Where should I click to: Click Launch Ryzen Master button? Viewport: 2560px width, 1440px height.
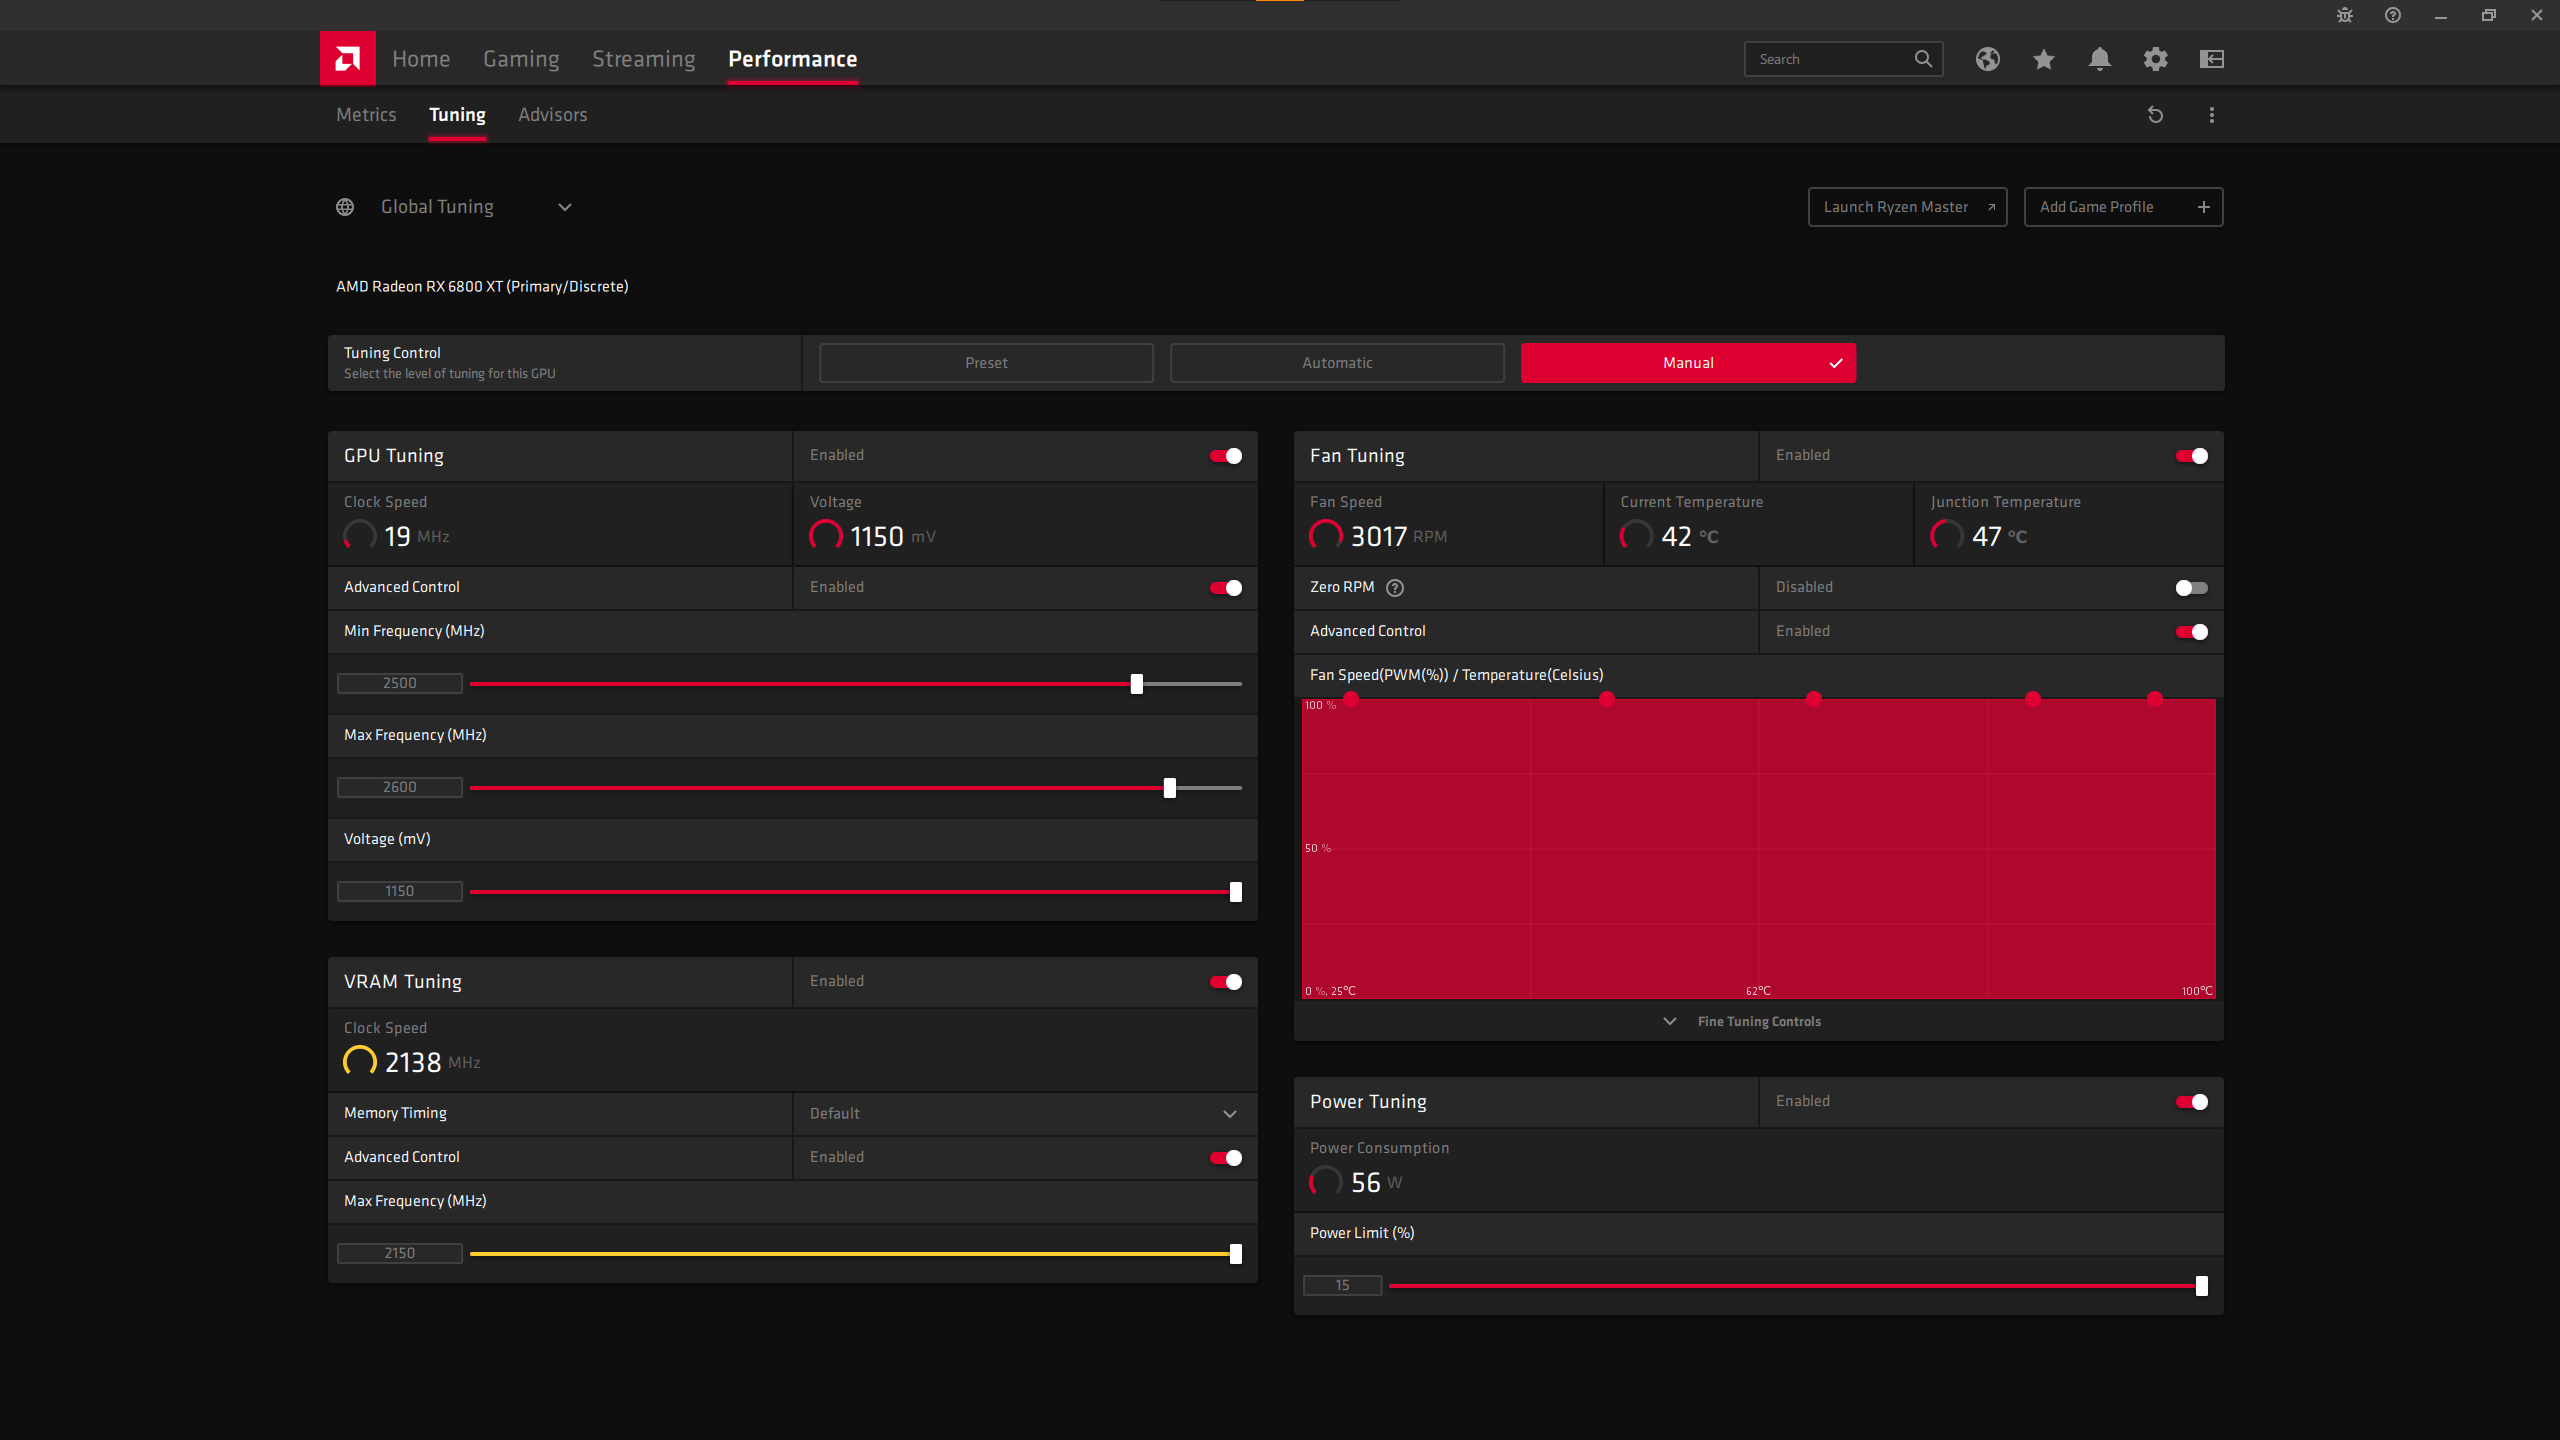[x=1907, y=207]
